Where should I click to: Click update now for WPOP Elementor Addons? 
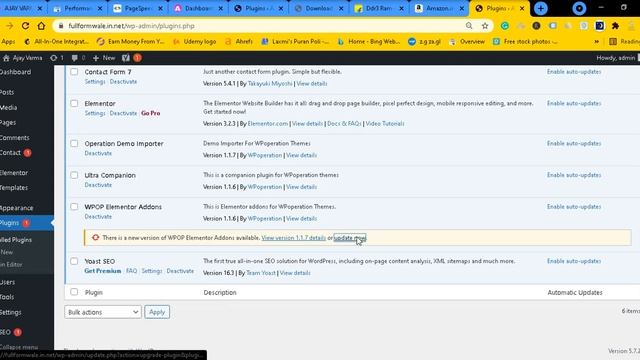click(350, 238)
